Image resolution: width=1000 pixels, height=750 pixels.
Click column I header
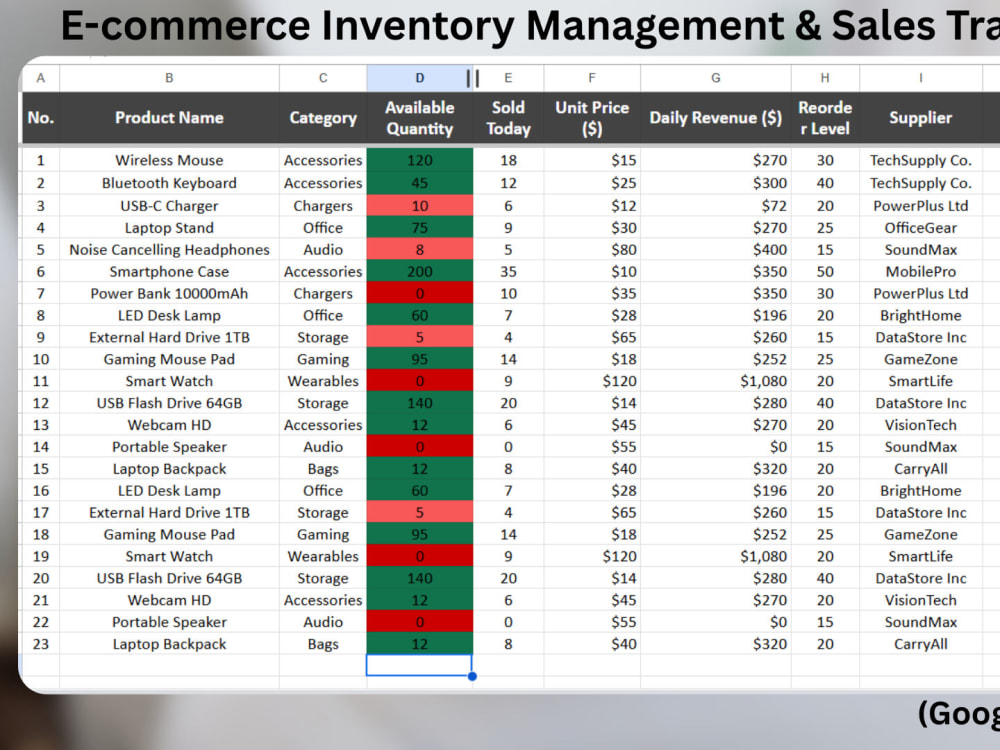920,78
